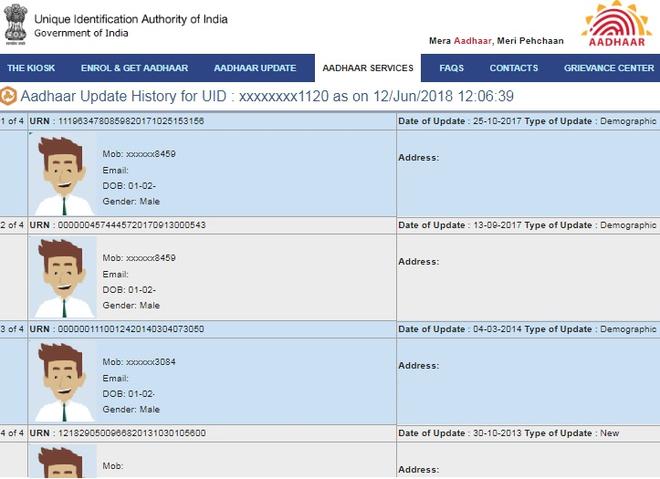The image size is (660, 479).
Task: Open Enrol & Get Aadhaar menu
Action: [134, 68]
